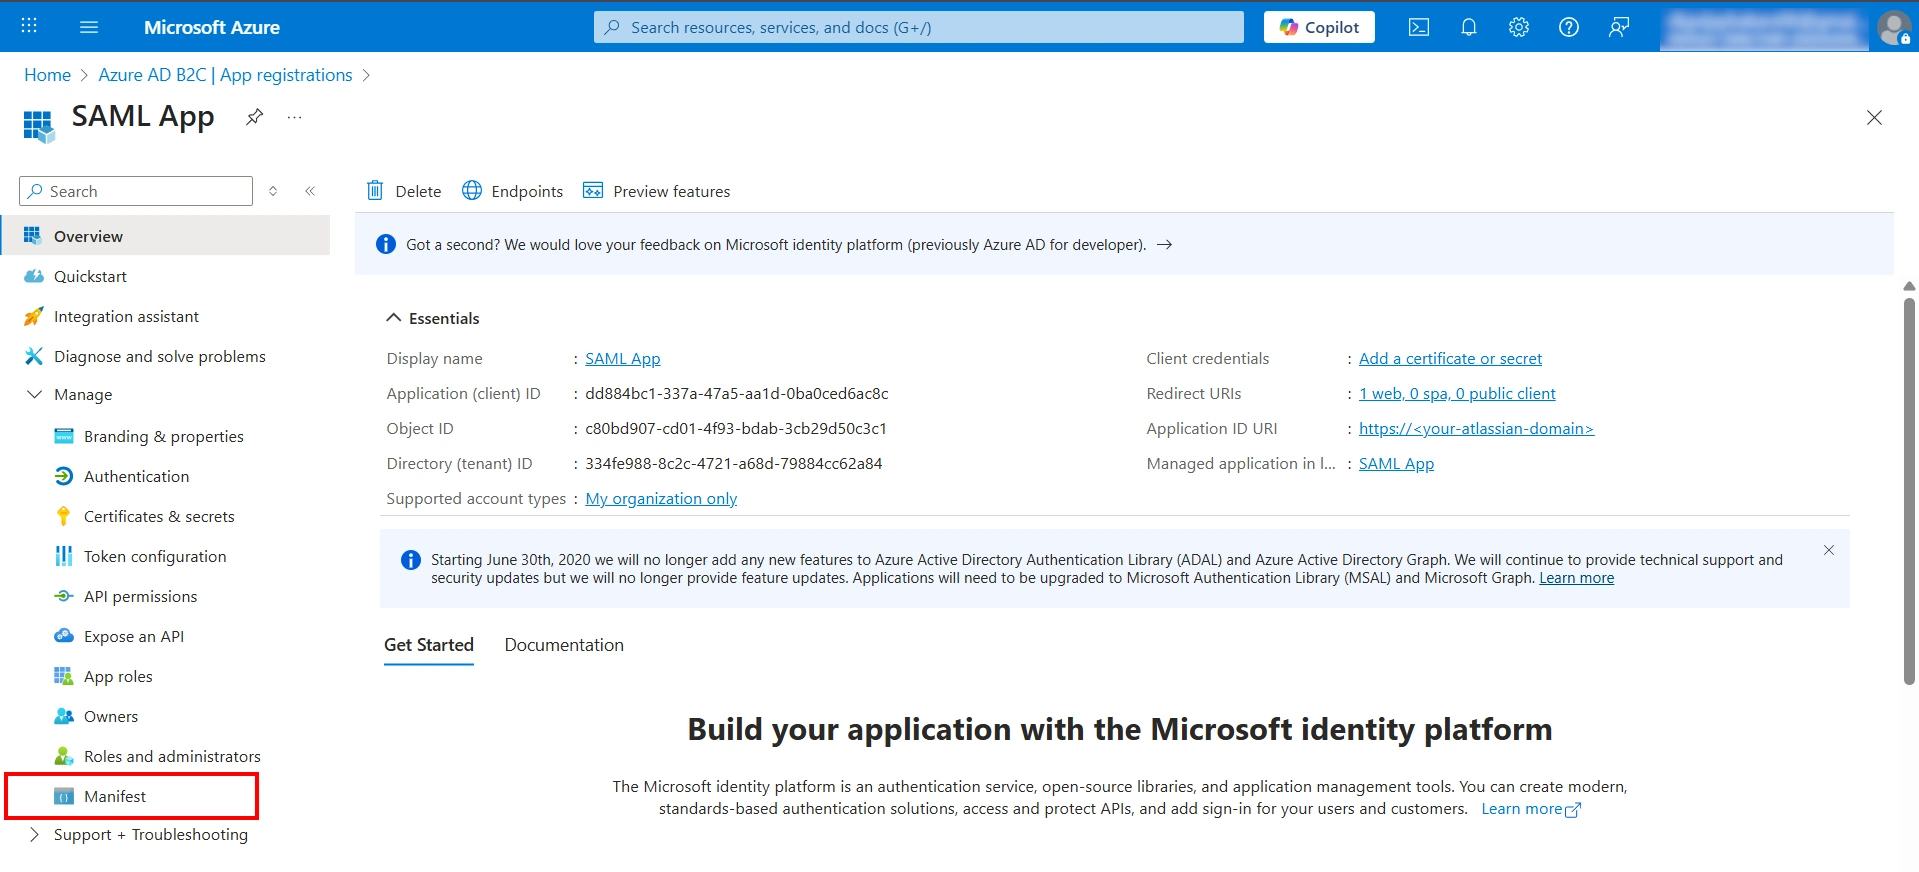Focus the global search resources box

919,27
